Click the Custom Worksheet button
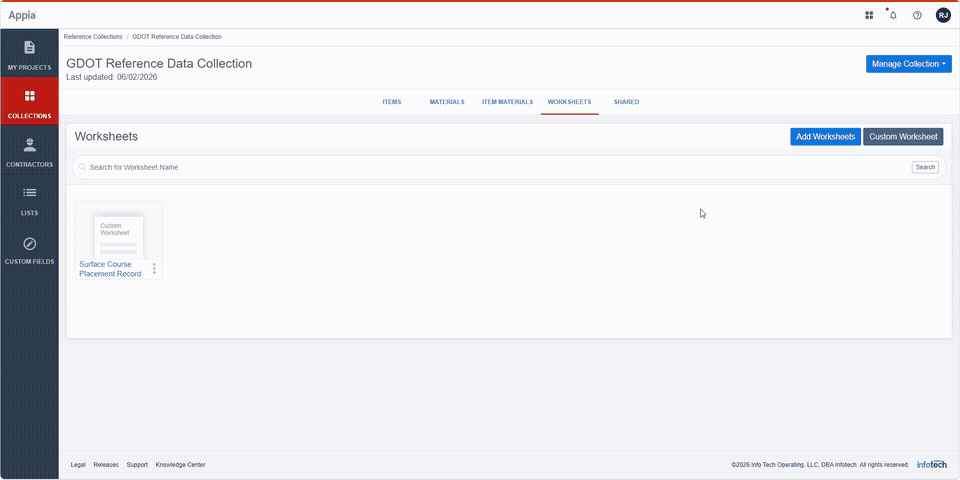Image resolution: width=960 pixels, height=480 pixels. pyautogui.click(x=903, y=137)
